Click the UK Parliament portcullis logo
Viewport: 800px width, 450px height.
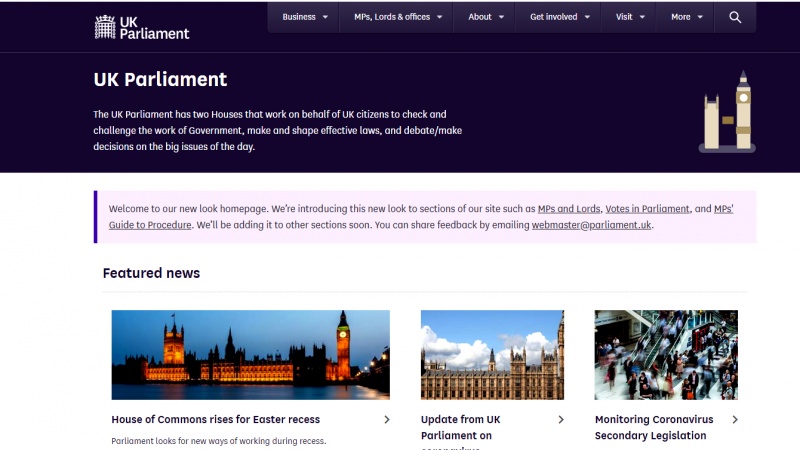[141, 28]
